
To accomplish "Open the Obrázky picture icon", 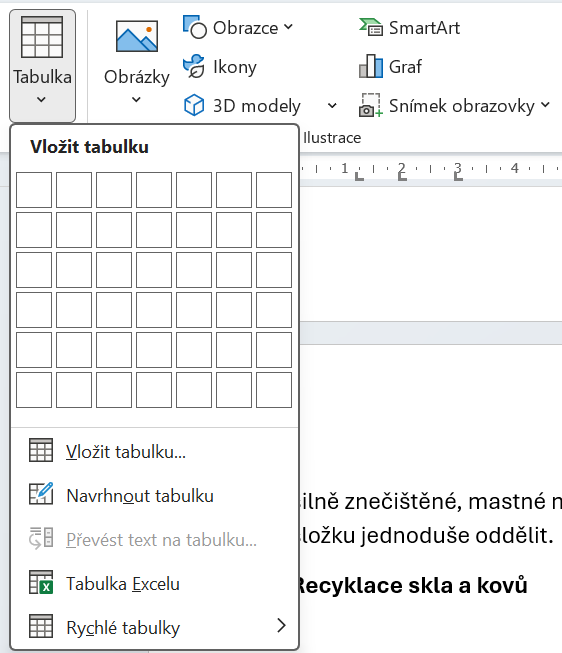I will 137,36.
